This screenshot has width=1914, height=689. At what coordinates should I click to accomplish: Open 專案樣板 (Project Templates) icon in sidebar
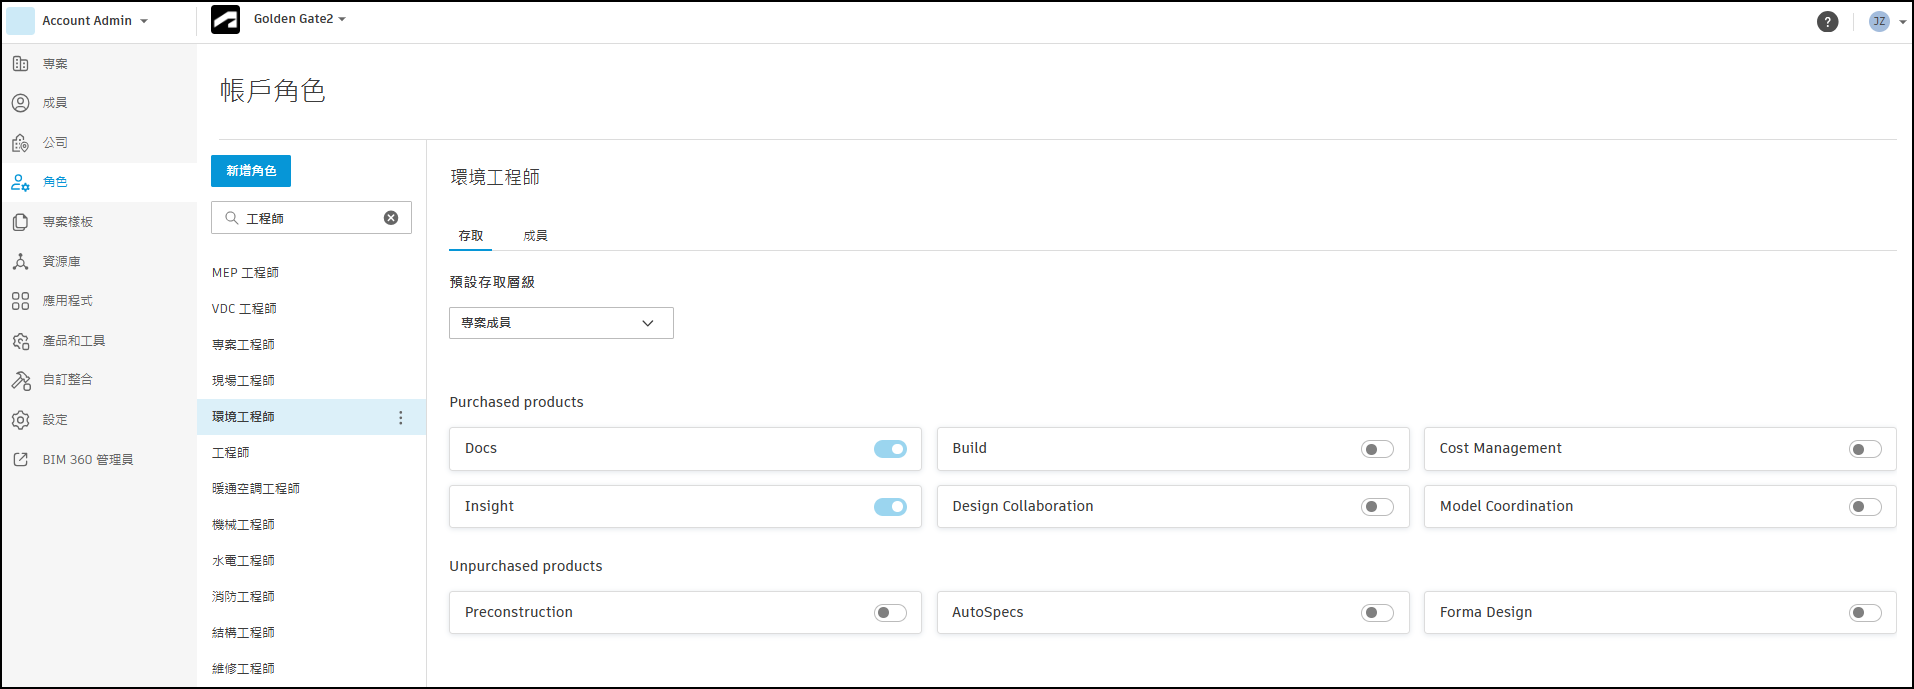(20, 222)
